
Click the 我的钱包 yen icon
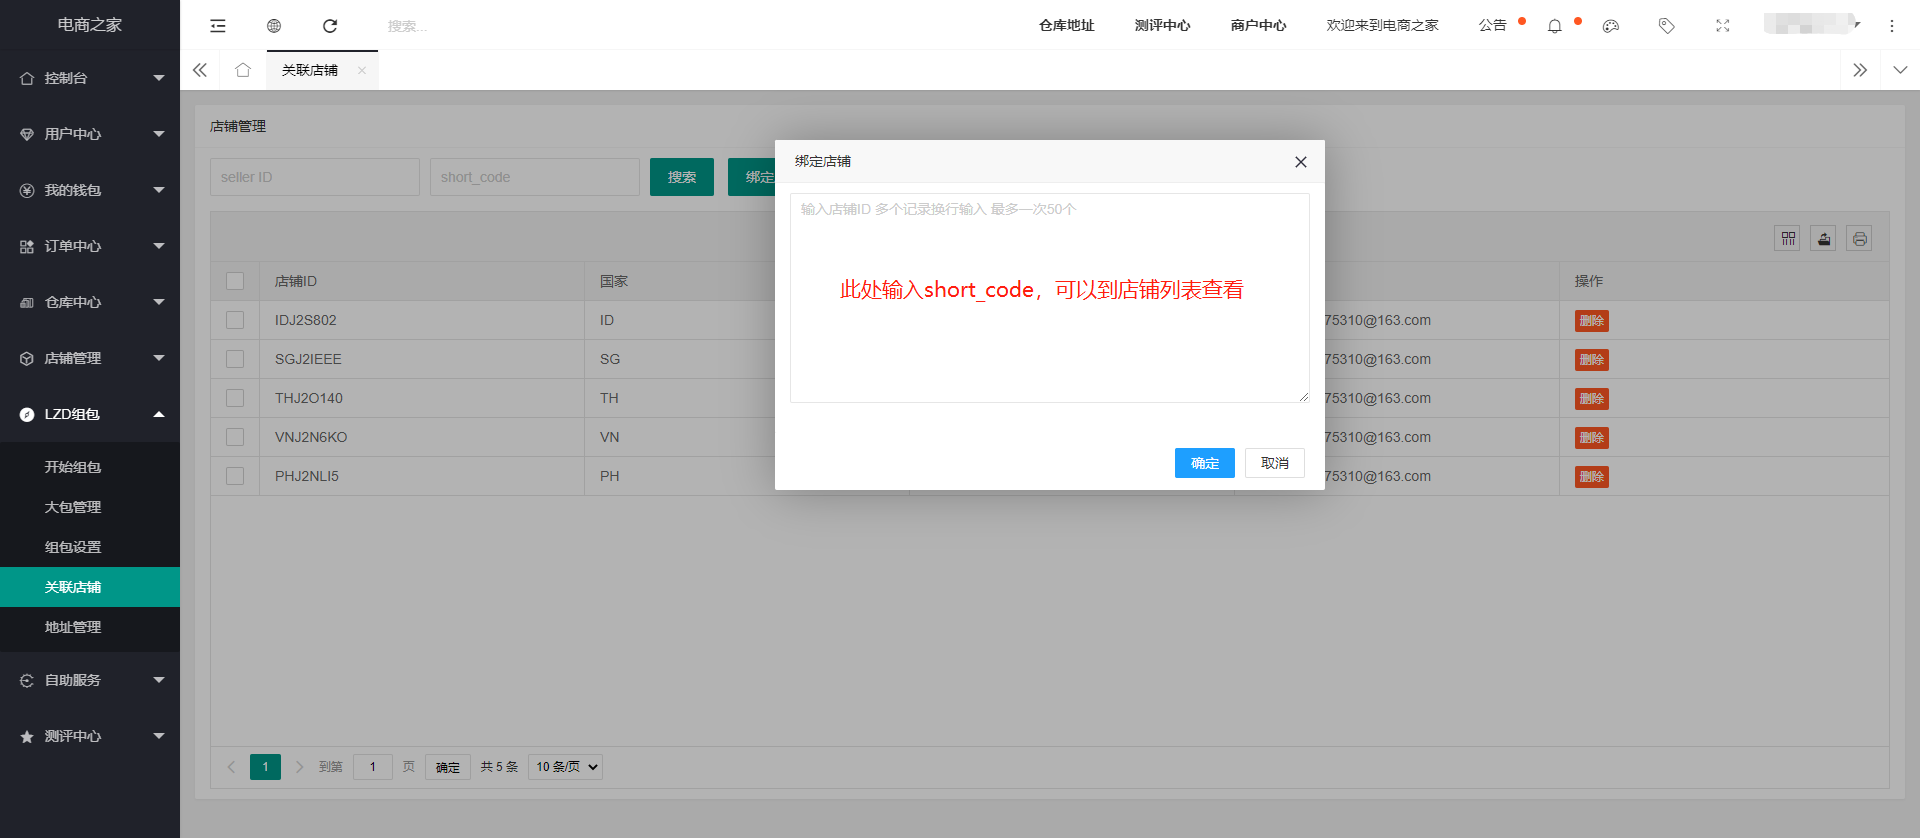[27, 190]
